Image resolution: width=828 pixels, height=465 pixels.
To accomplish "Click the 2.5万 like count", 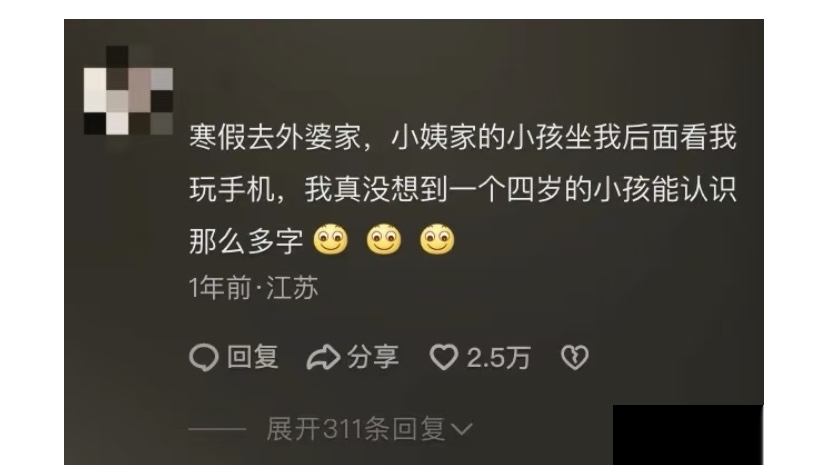I will coord(498,358).
